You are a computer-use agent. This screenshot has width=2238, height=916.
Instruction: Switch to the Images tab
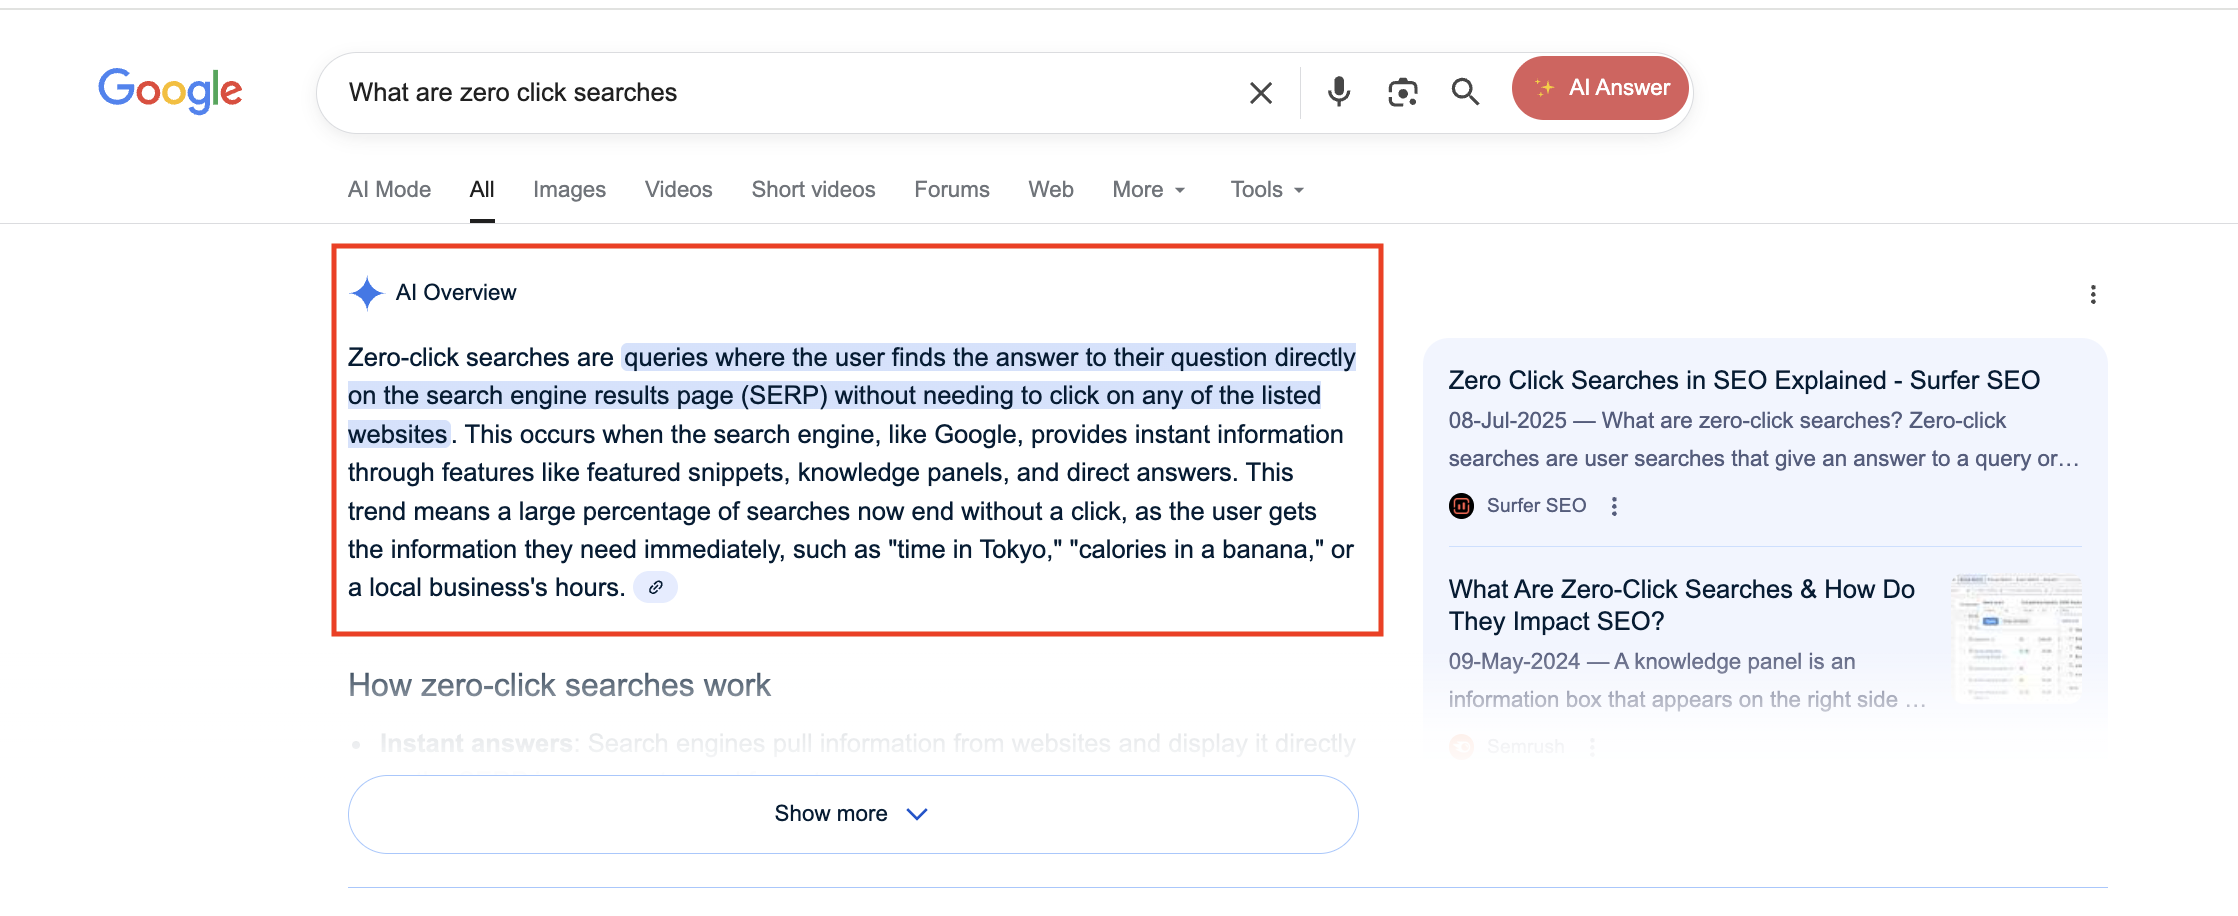(568, 189)
